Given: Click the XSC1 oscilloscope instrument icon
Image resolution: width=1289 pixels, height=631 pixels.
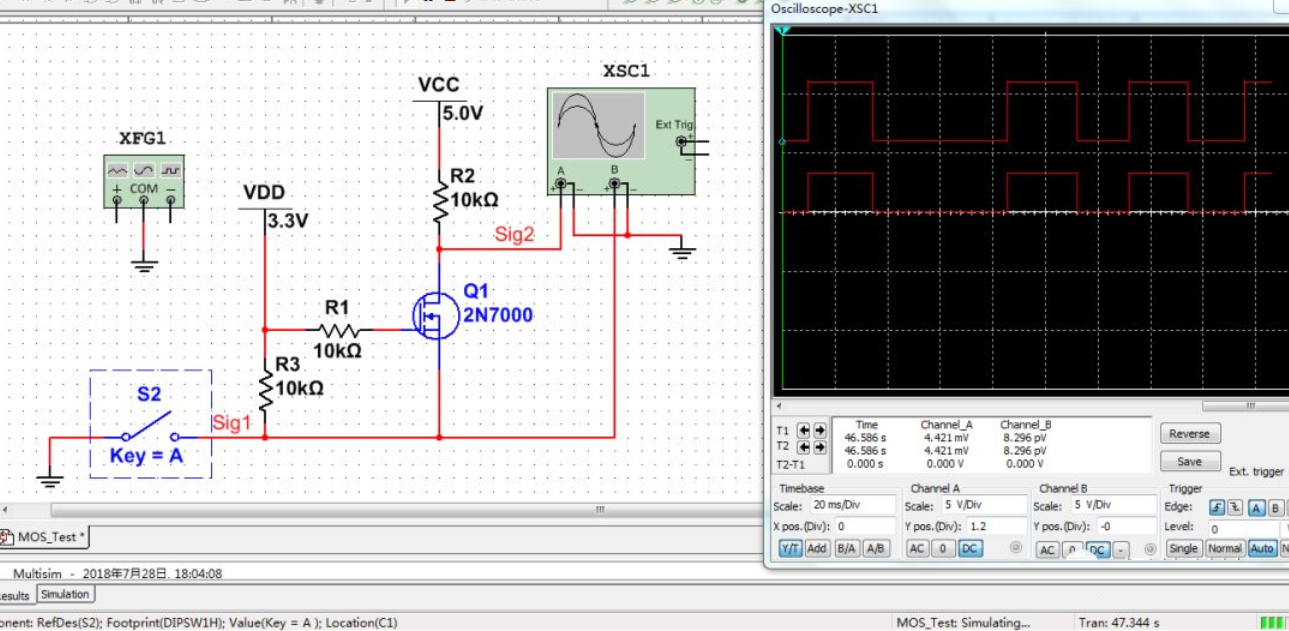Looking at the screenshot, I should click(620, 140).
